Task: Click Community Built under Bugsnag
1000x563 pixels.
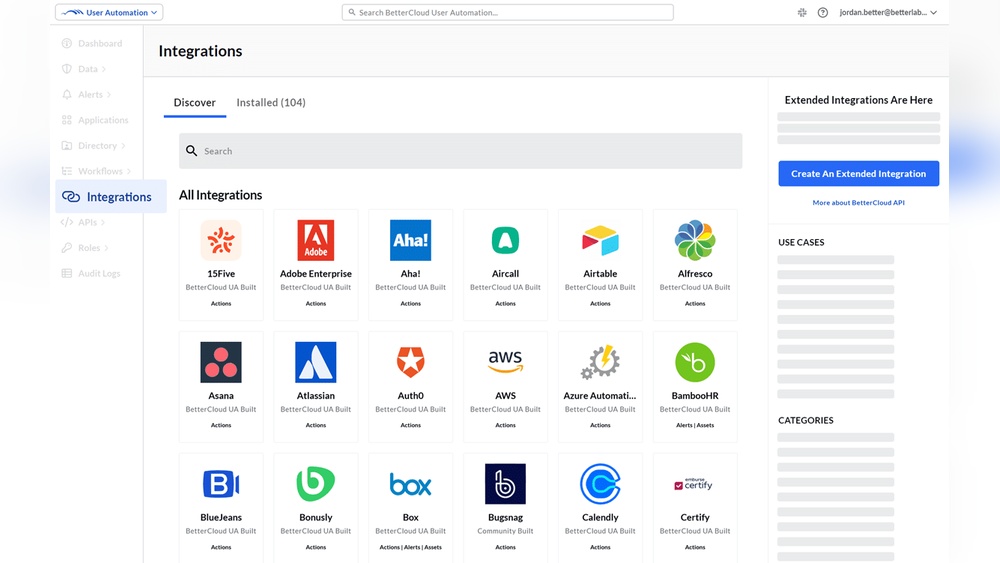Action: tap(505, 531)
